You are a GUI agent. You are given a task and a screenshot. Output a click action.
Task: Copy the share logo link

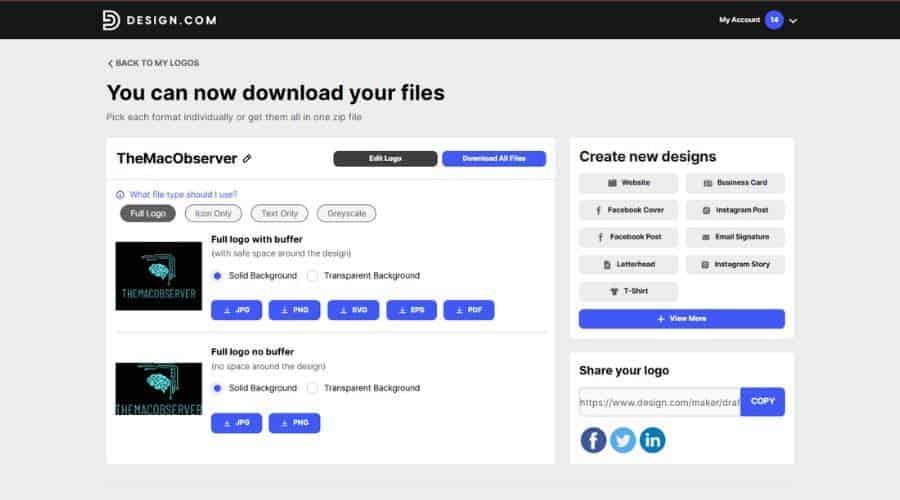pos(763,402)
